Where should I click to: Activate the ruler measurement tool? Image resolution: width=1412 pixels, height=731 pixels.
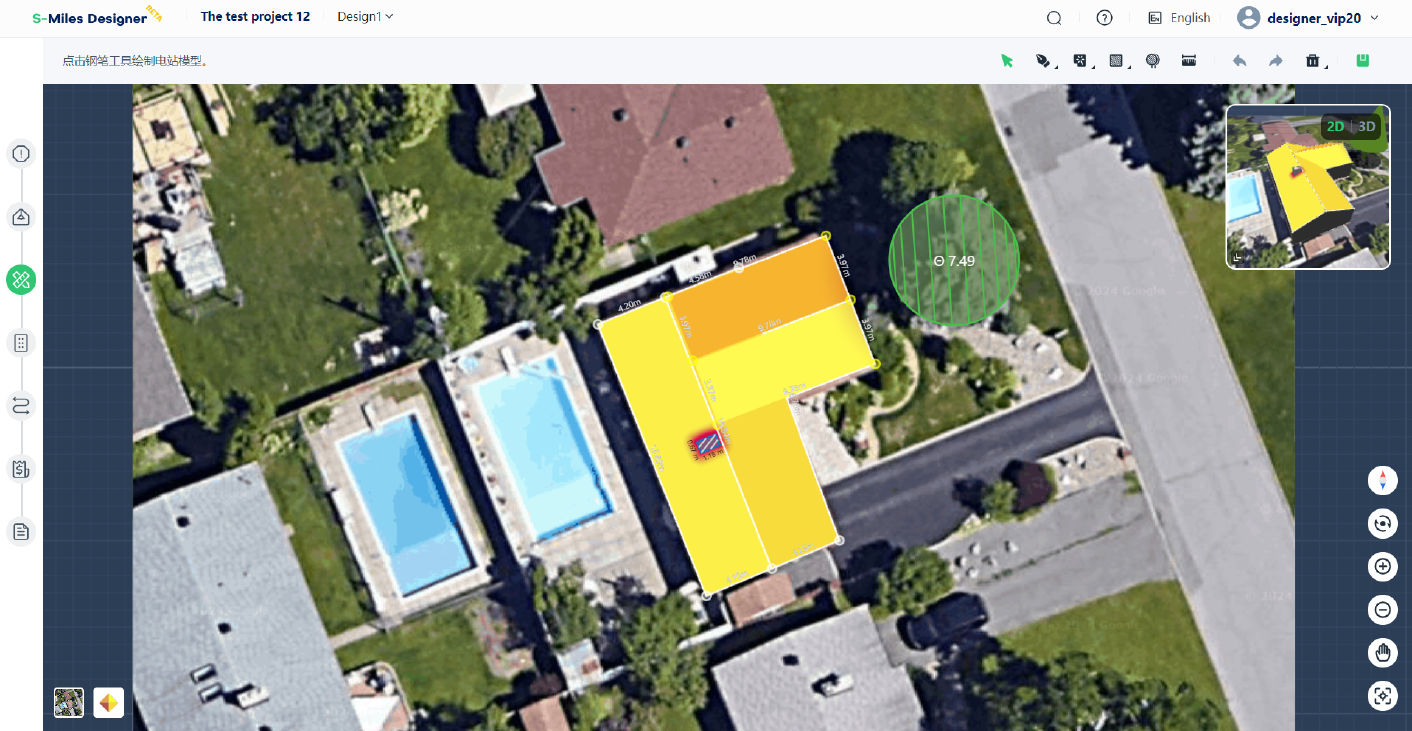(1189, 61)
